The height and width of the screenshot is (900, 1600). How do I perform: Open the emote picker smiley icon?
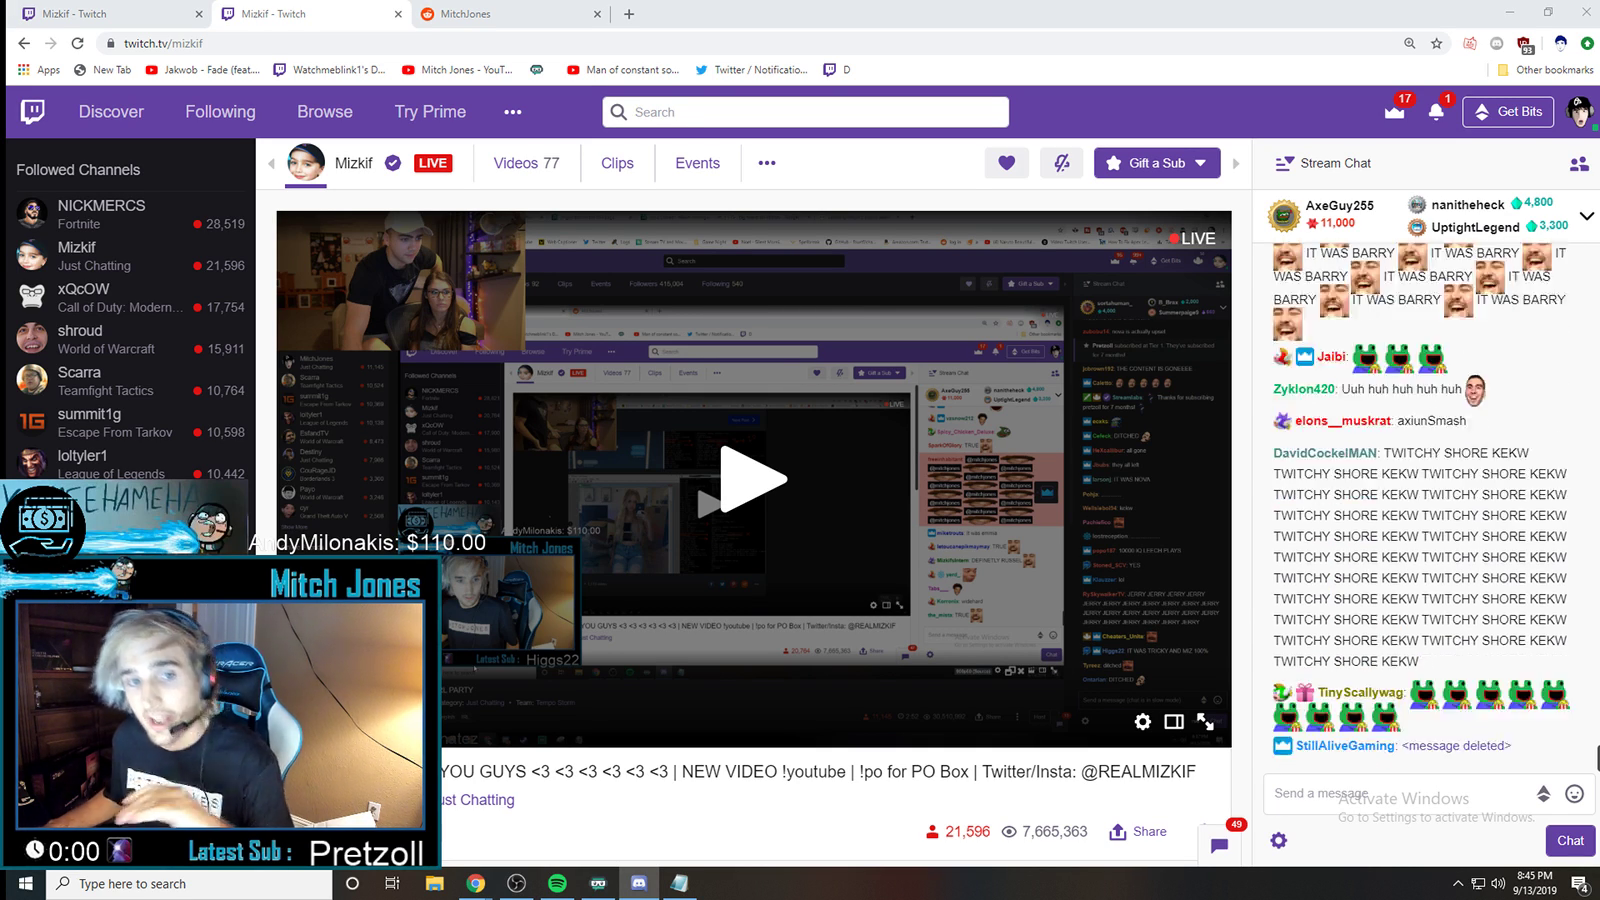1574,793
